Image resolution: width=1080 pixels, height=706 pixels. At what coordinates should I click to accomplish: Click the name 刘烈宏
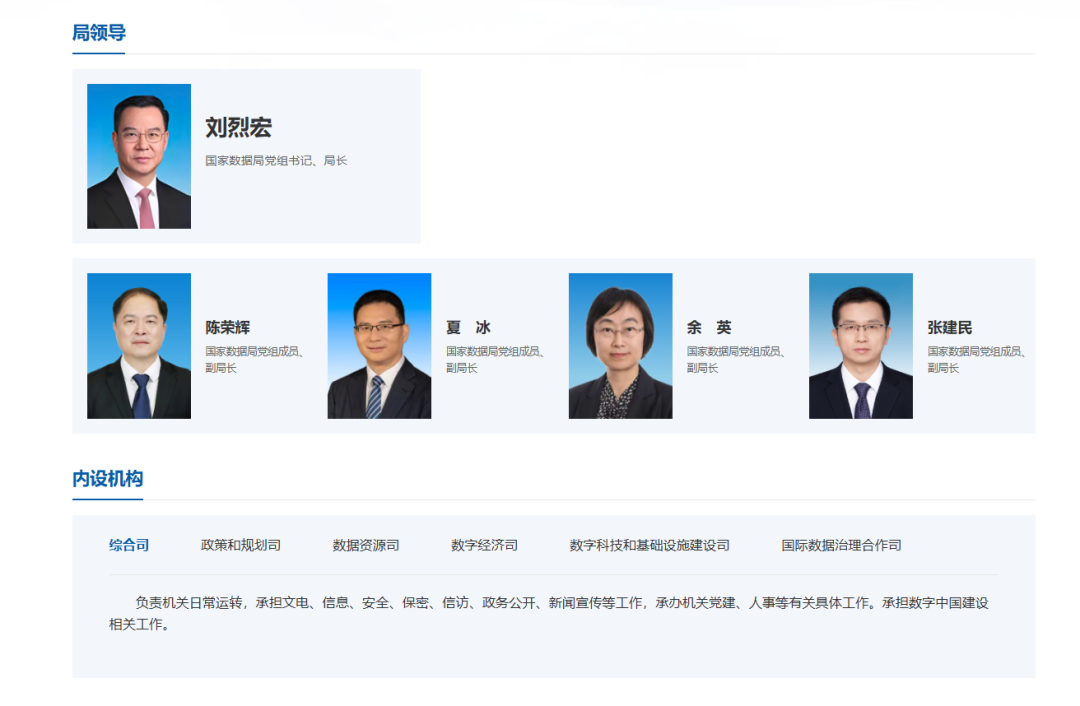click(238, 127)
